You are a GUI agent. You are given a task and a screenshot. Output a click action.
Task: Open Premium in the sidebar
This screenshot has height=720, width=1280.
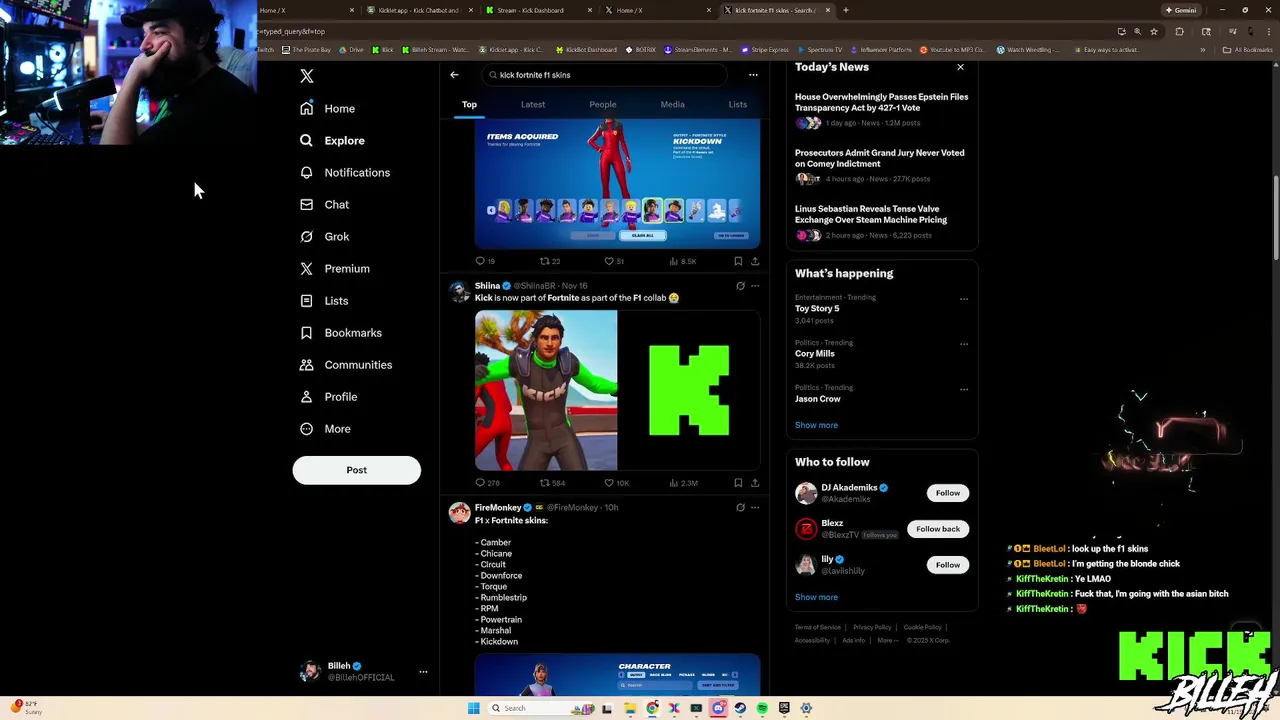[x=335, y=268]
